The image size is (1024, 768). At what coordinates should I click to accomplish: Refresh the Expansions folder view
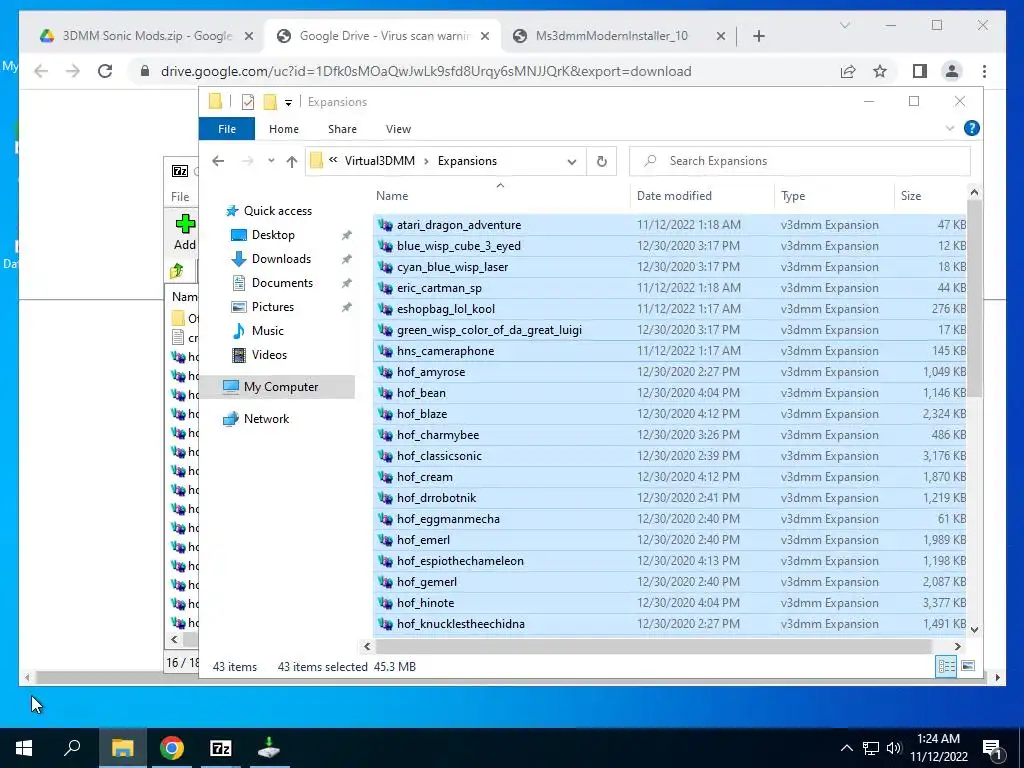[601, 161]
